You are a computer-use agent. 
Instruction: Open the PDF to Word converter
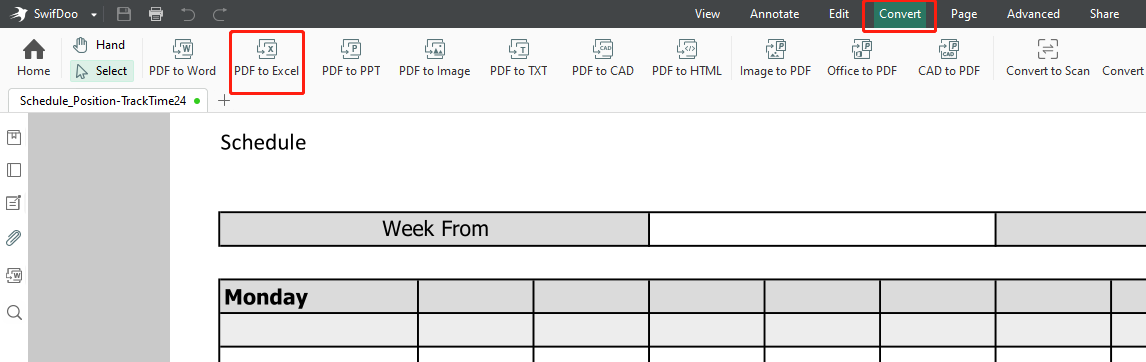pos(182,50)
